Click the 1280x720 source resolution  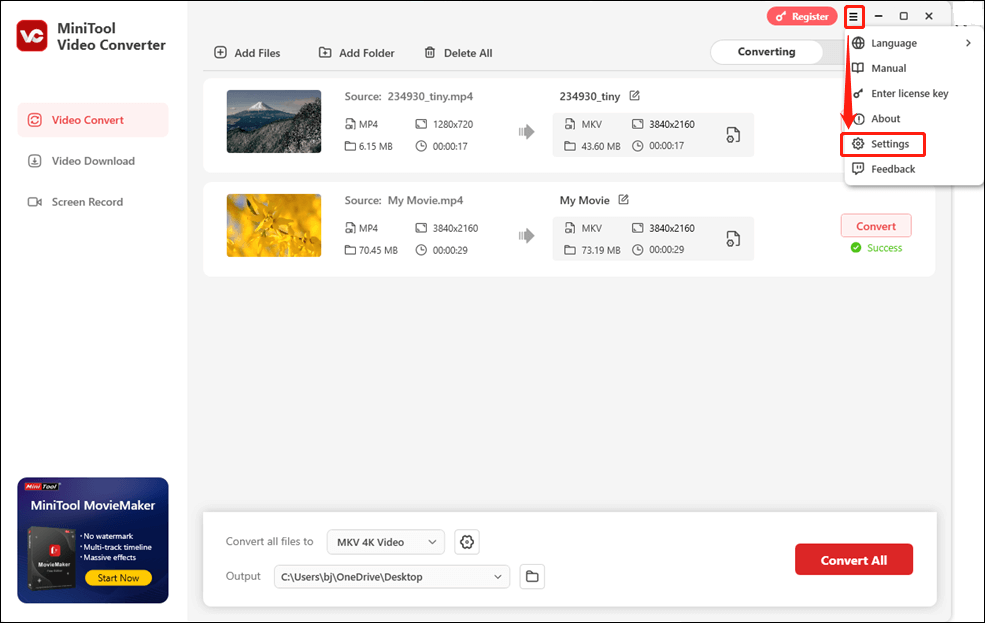[453, 124]
